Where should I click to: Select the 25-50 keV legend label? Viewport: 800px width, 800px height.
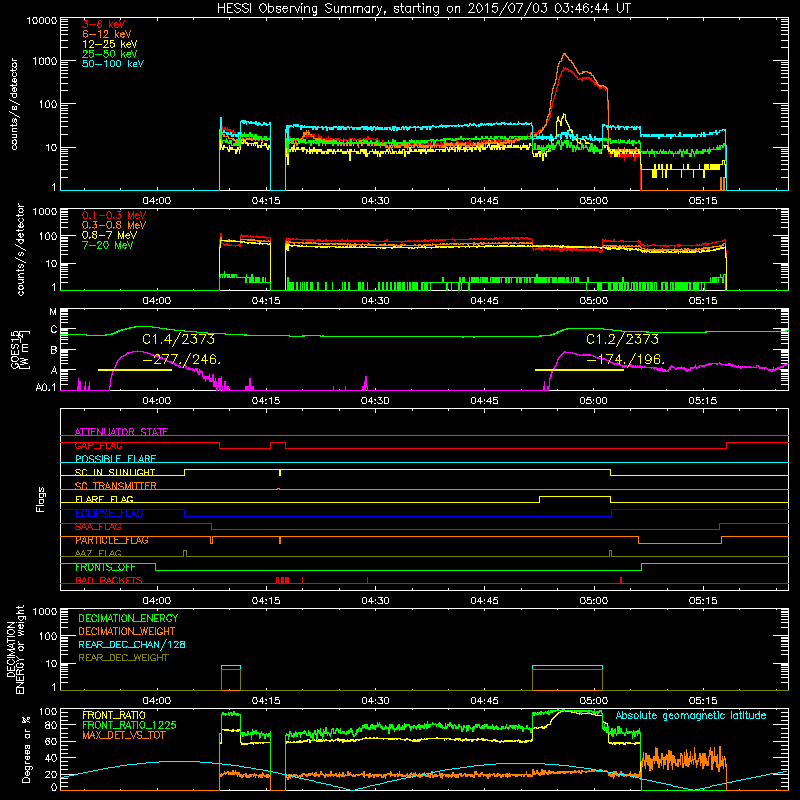tap(110, 54)
